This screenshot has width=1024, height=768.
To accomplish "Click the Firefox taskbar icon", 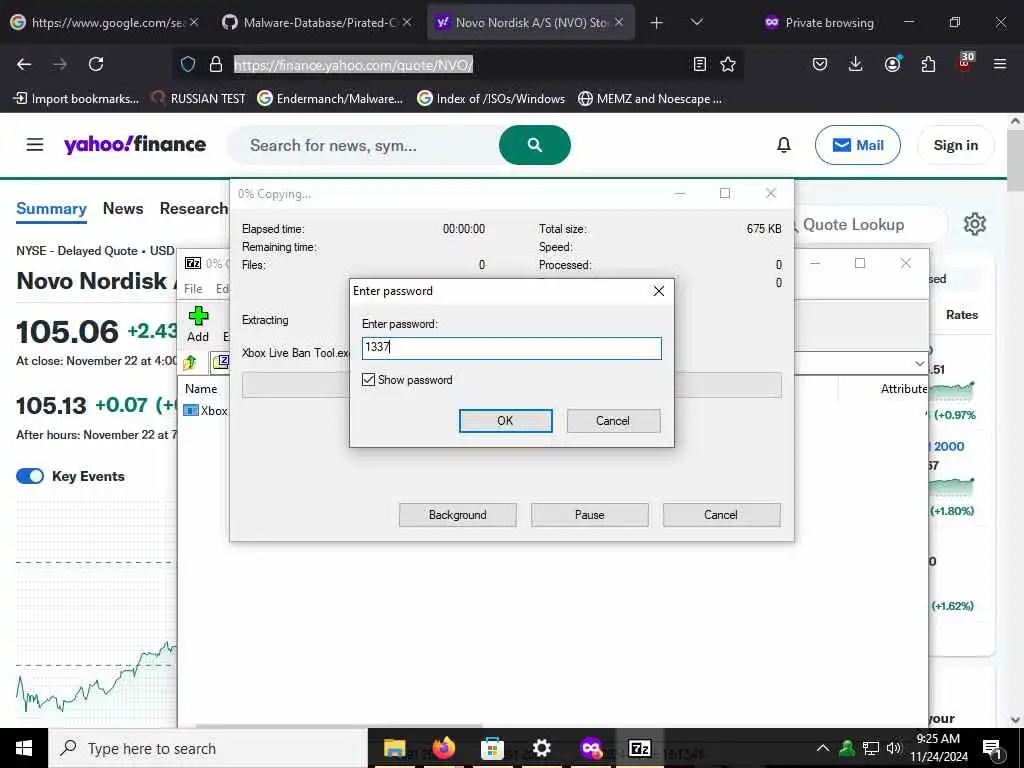I will click(x=443, y=748).
